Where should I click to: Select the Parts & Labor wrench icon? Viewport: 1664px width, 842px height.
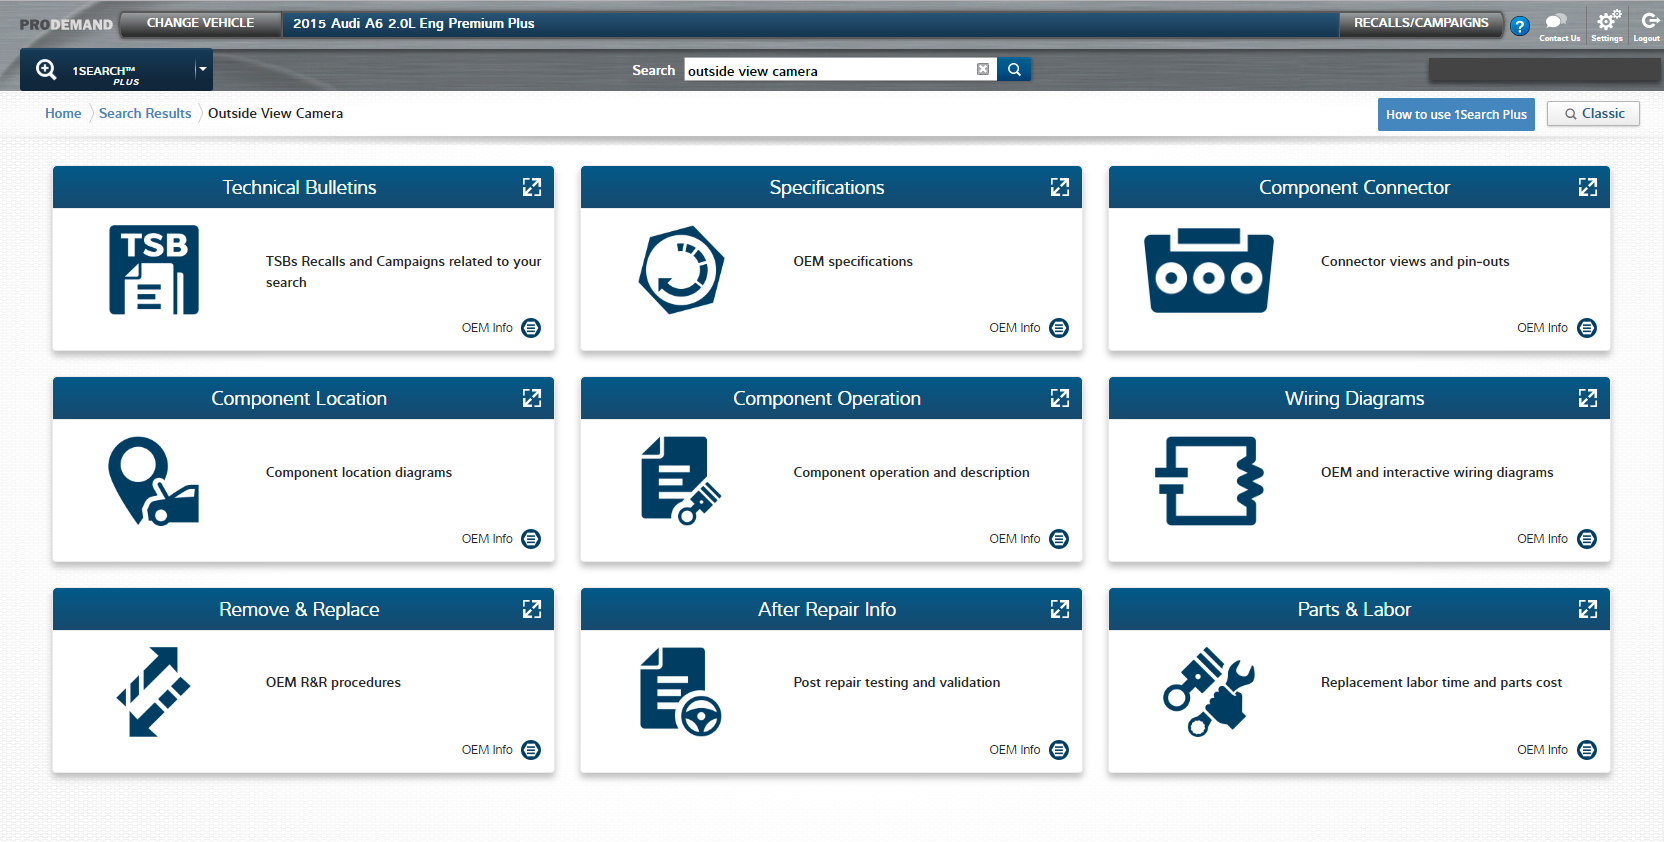click(x=1208, y=692)
